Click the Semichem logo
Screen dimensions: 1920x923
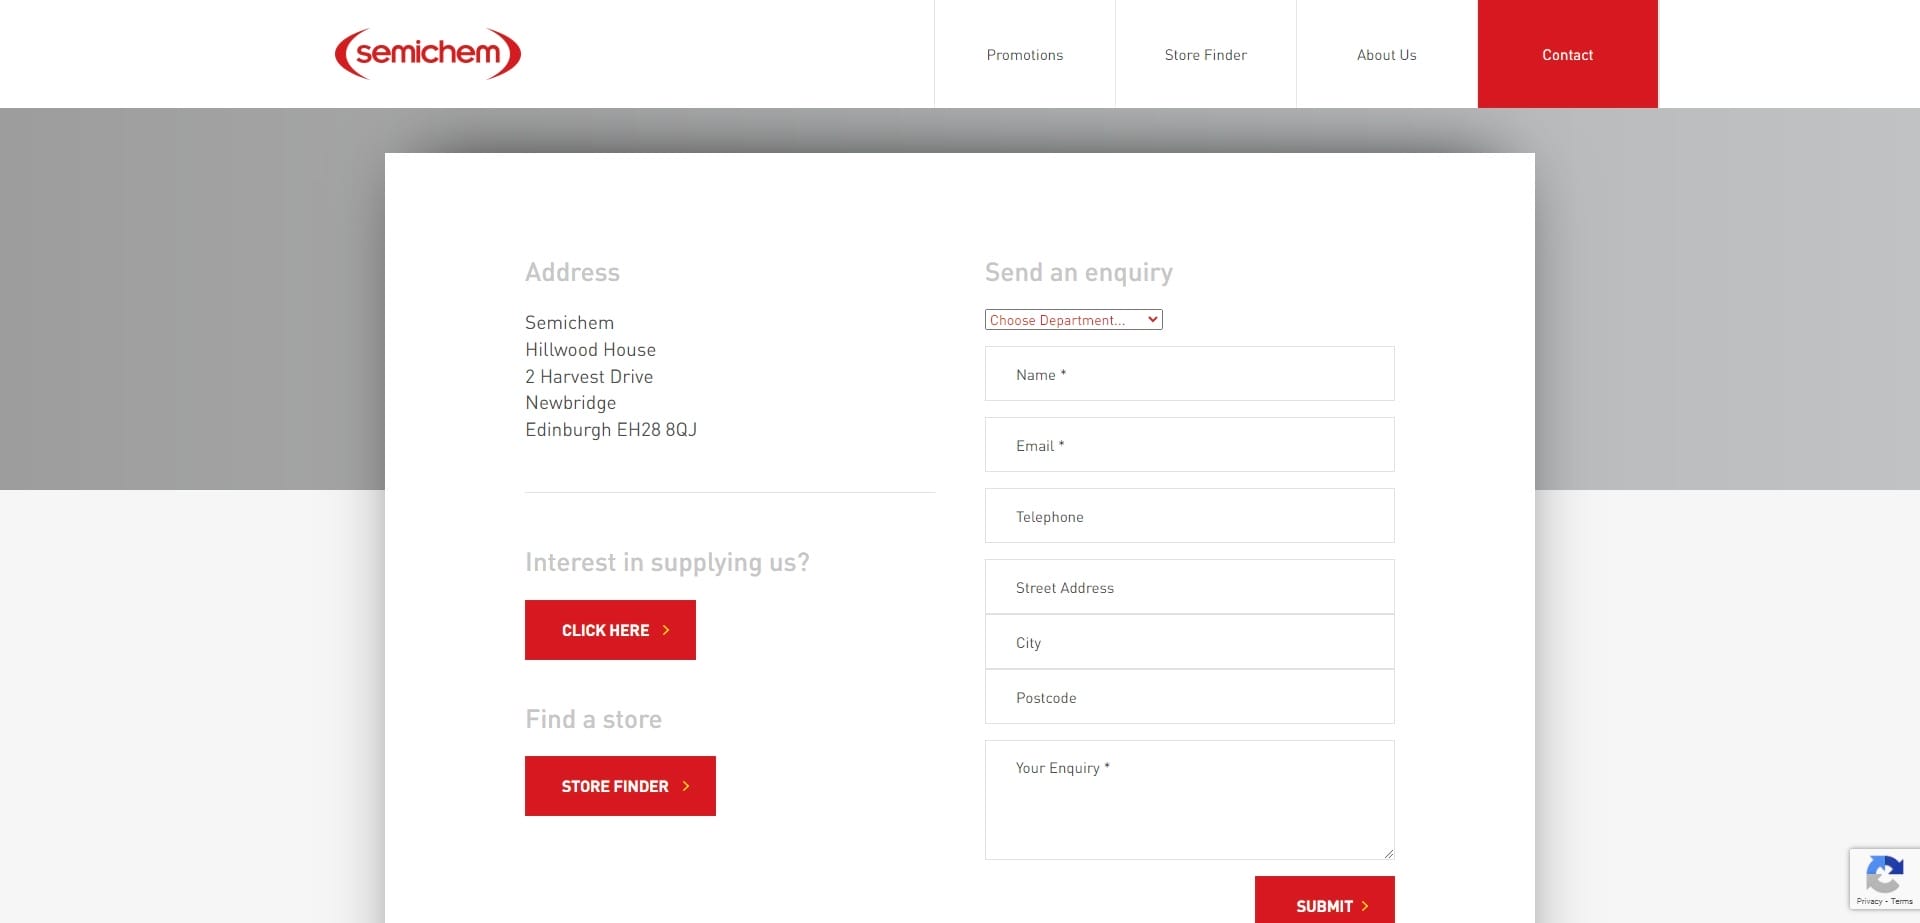click(x=428, y=54)
